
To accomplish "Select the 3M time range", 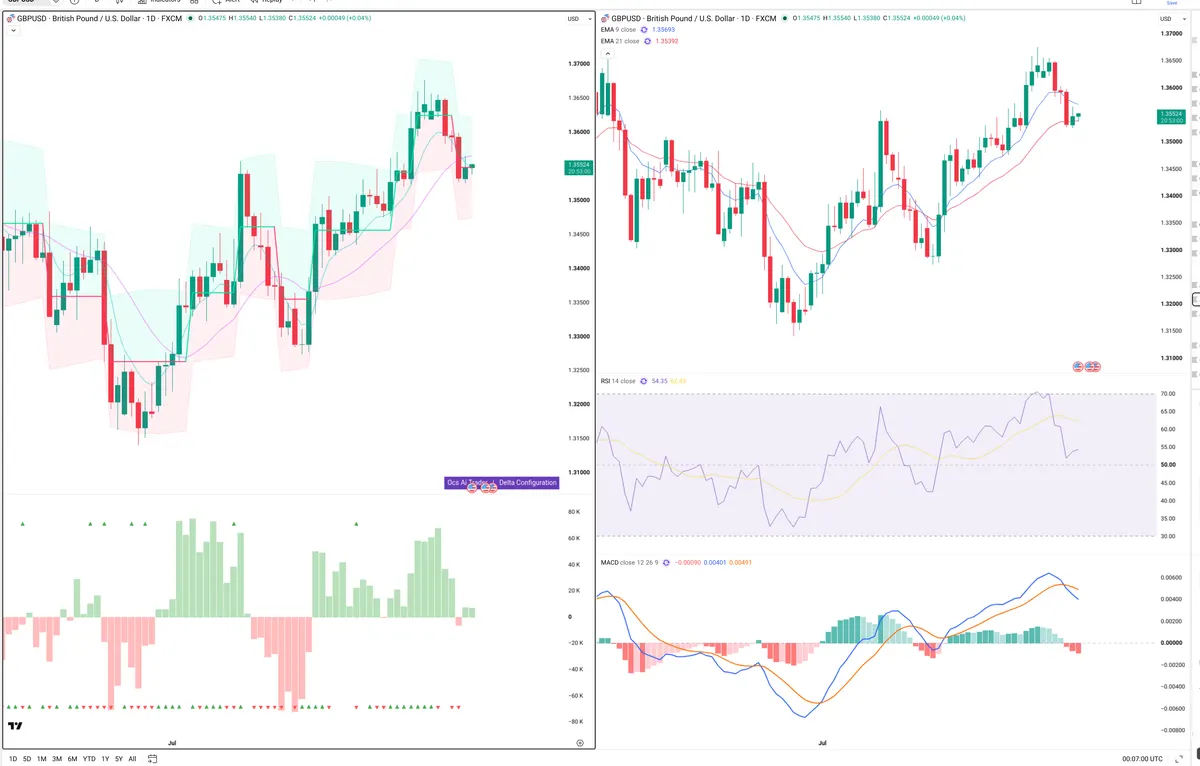I will click(57, 759).
